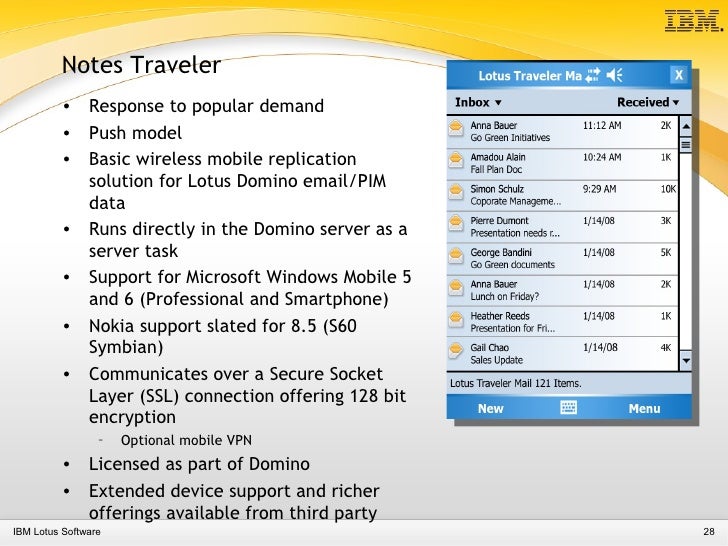This screenshot has width=728, height=546.
Task: Click envelope icon for Go Green Initiatives email
Action: 456,129
